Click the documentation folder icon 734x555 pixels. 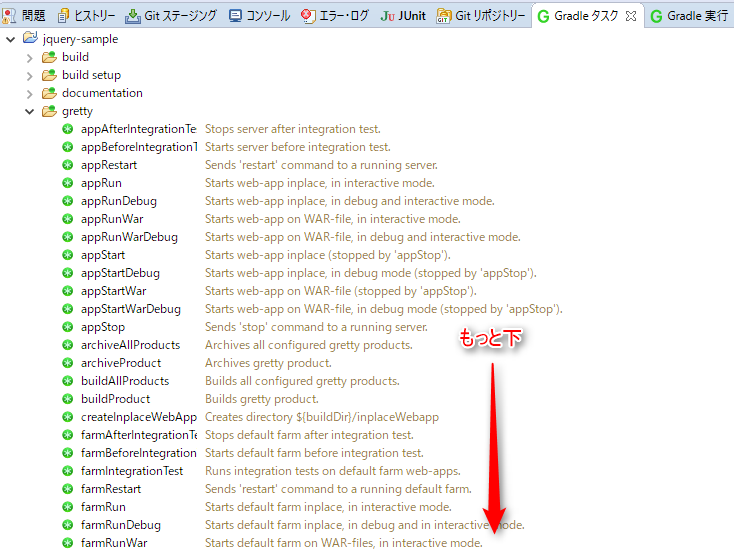pos(49,93)
